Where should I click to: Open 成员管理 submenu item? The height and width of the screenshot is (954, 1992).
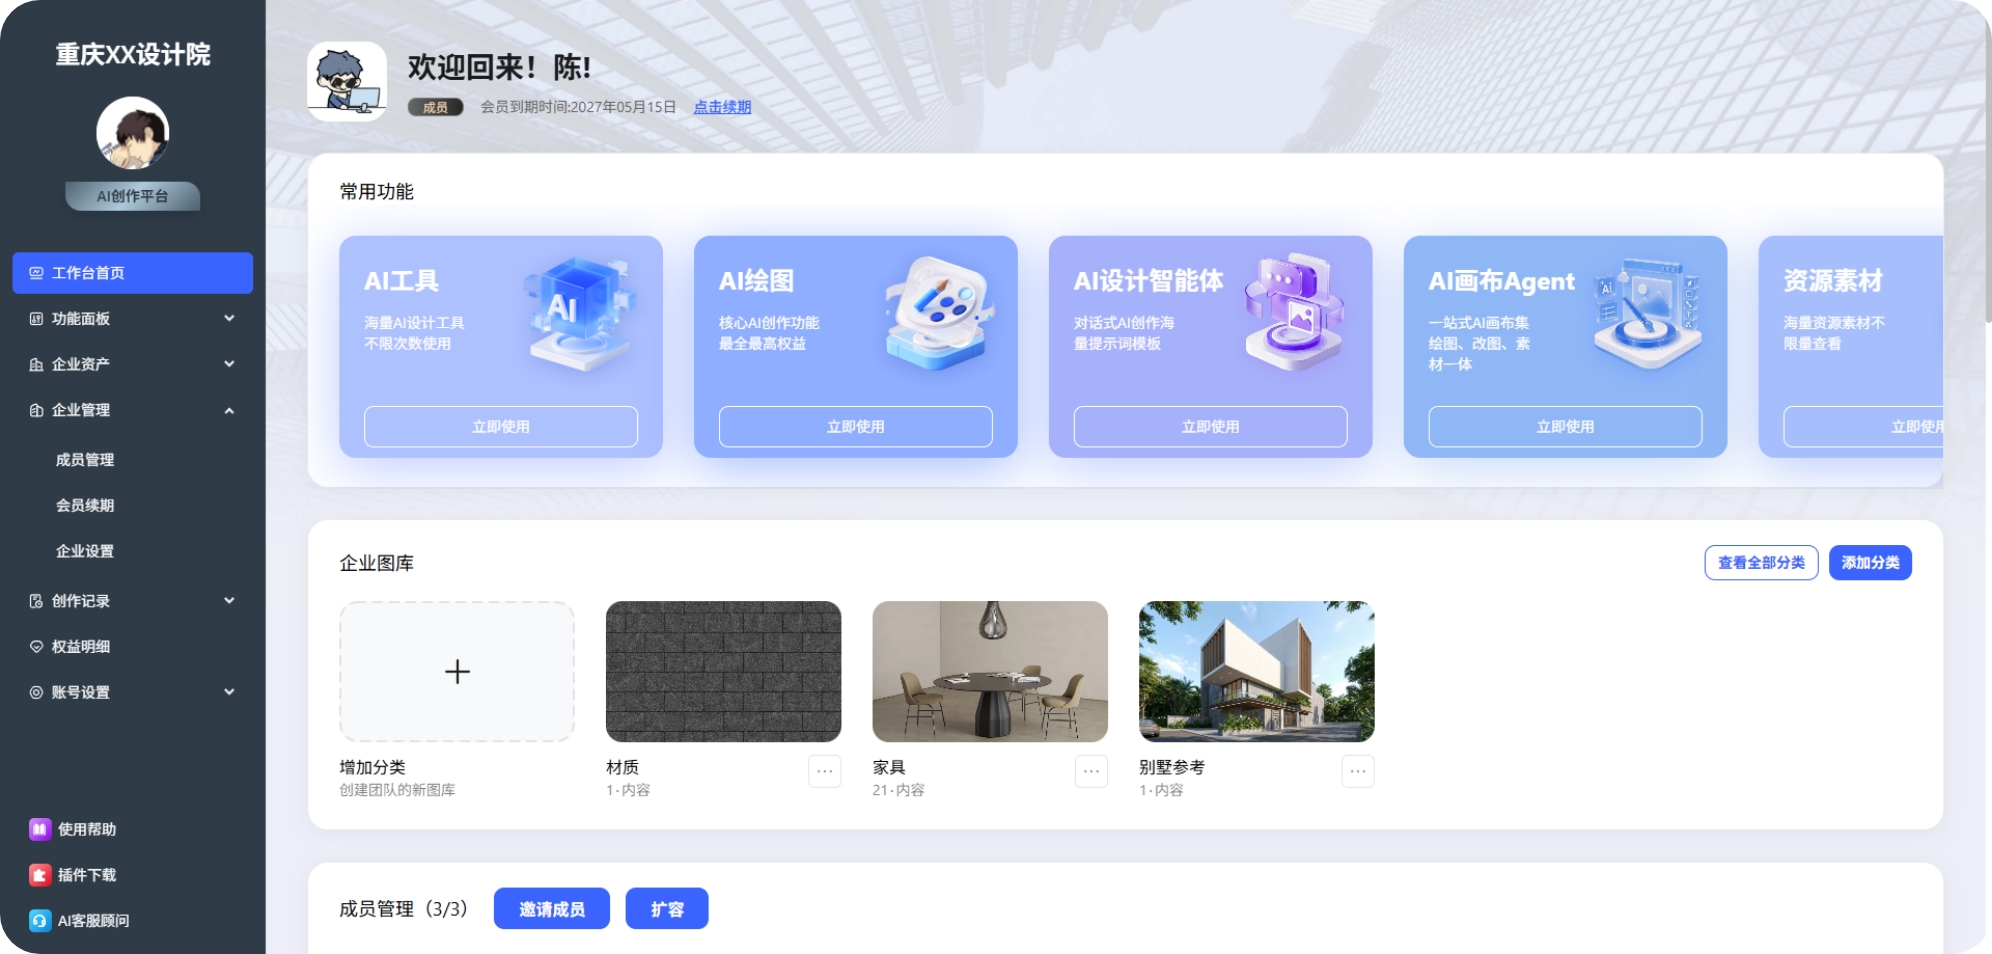(x=85, y=460)
